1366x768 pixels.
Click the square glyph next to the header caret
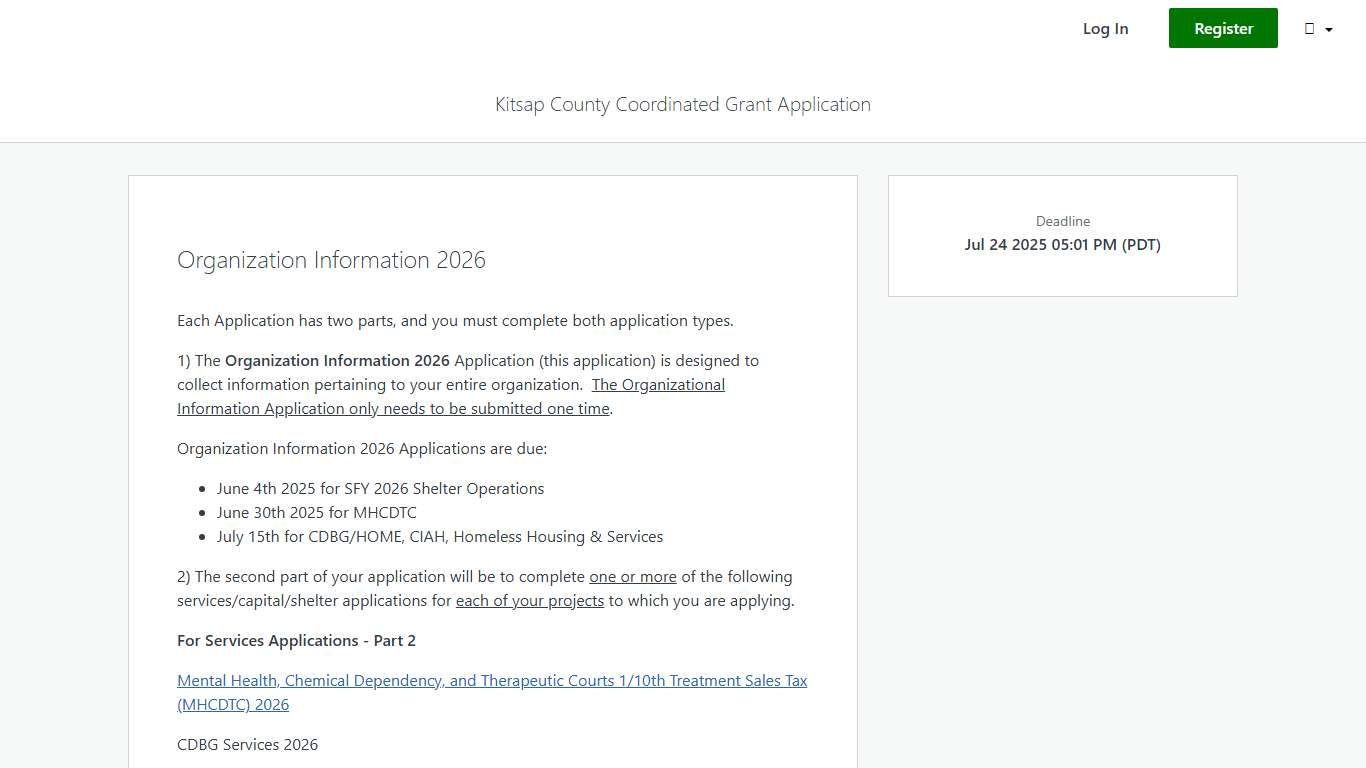click(x=1311, y=28)
